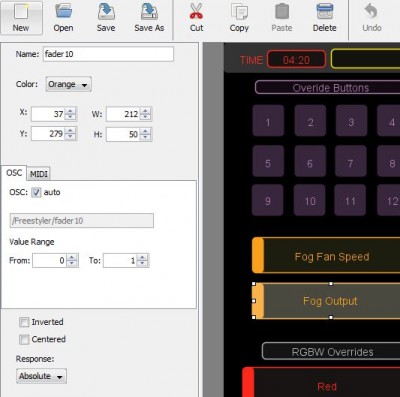Image resolution: width=400 pixels, height=397 pixels.
Task: Save the layout with Save icon
Action: [x=106, y=17]
